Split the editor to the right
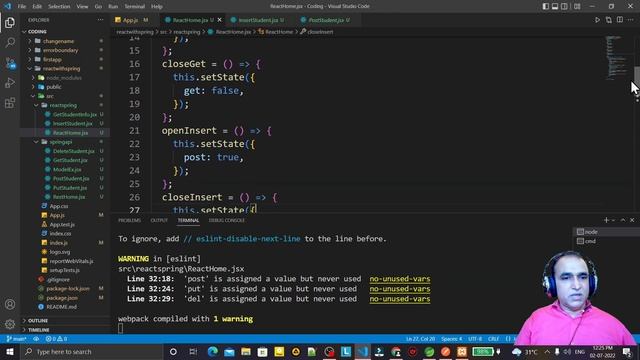640x360 pixels. [x=620, y=20]
